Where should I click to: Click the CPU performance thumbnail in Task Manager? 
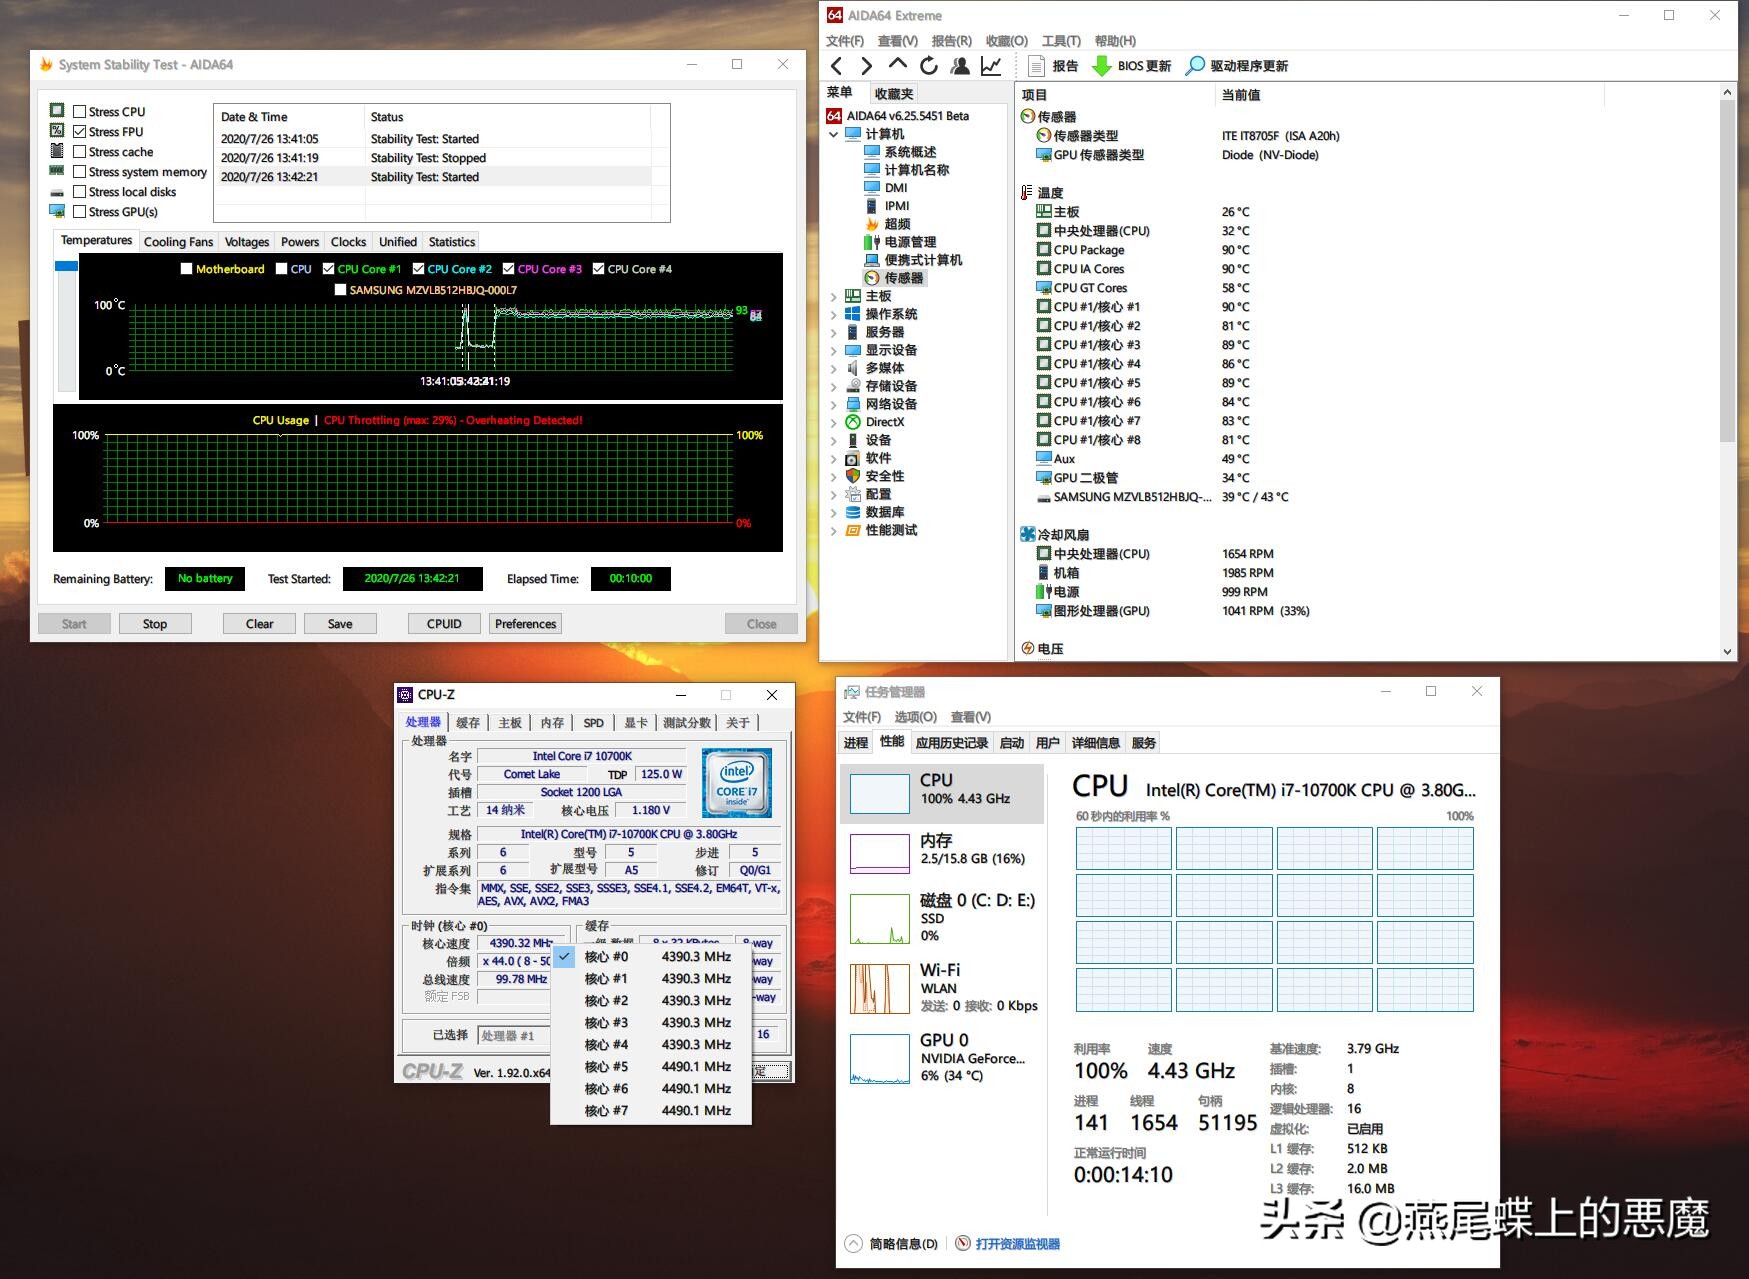pos(879,794)
